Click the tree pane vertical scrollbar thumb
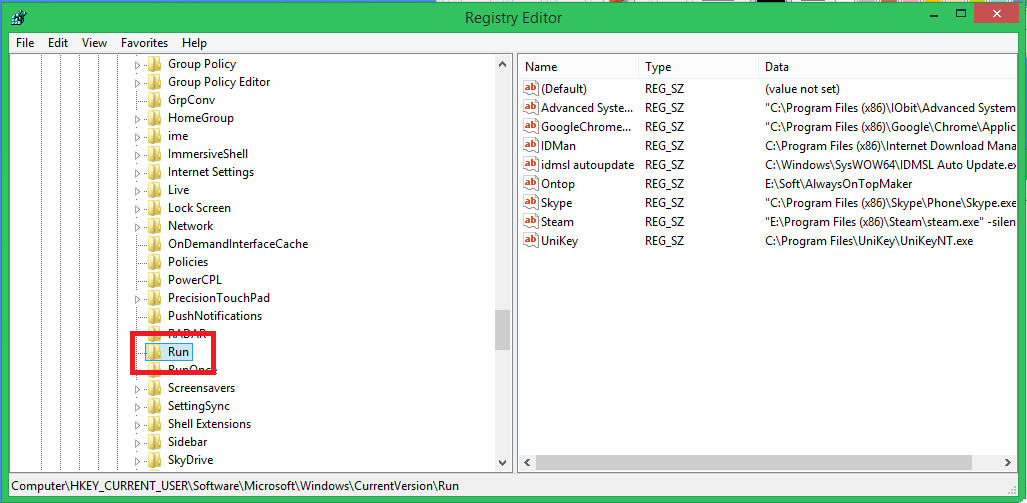This screenshot has width=1027, height=503. [502, 329]
